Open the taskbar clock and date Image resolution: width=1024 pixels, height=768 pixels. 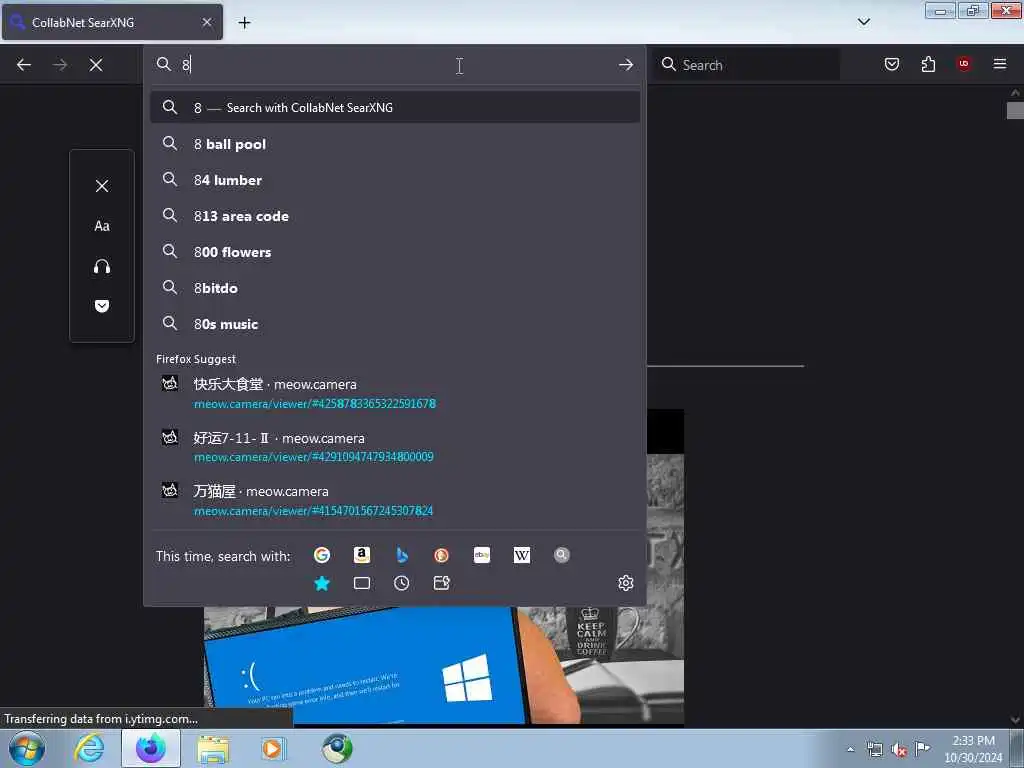(973, 749)
